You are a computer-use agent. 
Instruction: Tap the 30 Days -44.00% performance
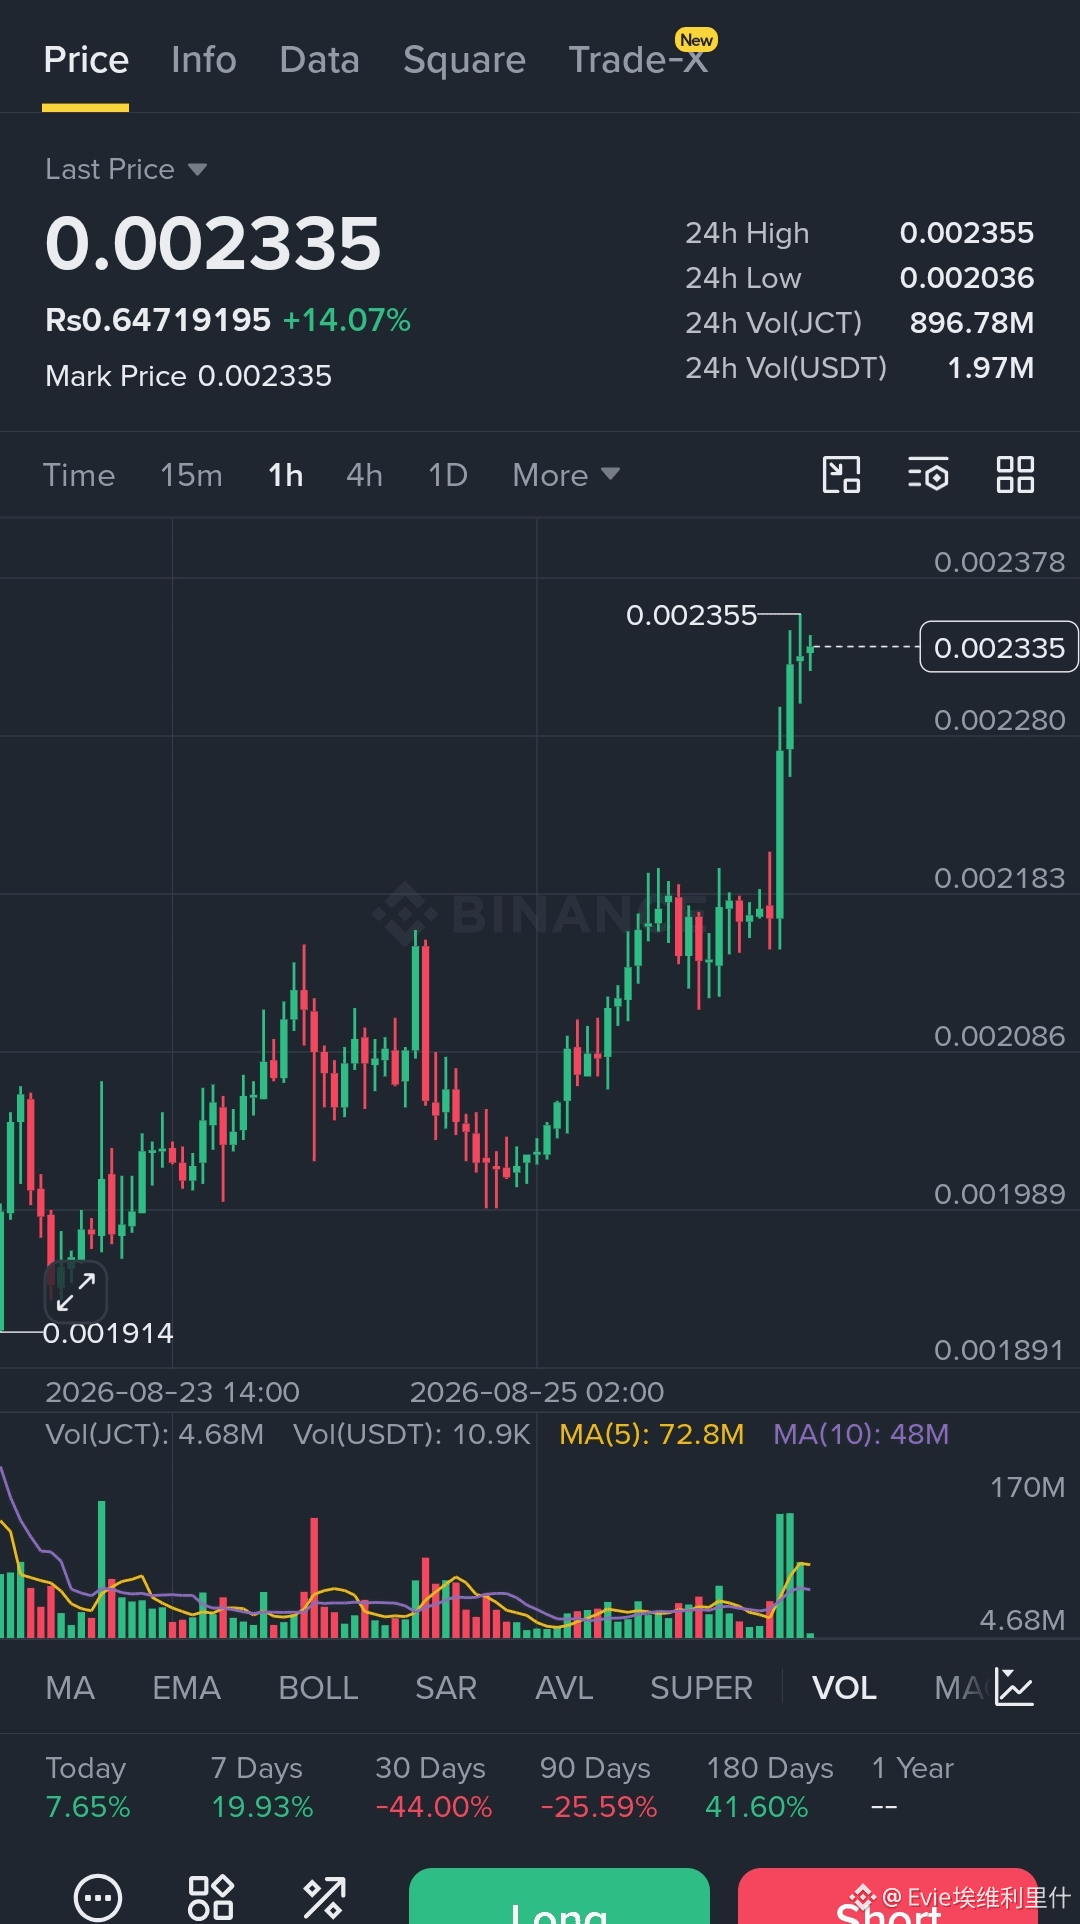pos(433,1787)
